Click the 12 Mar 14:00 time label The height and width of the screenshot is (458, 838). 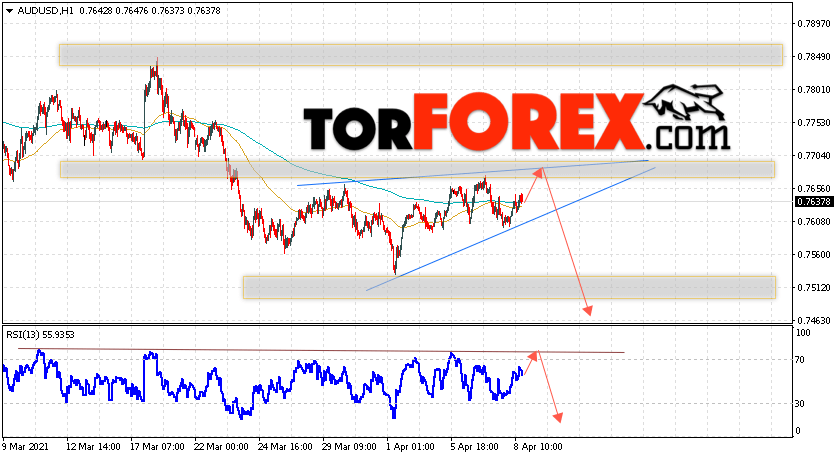(93, 447)
